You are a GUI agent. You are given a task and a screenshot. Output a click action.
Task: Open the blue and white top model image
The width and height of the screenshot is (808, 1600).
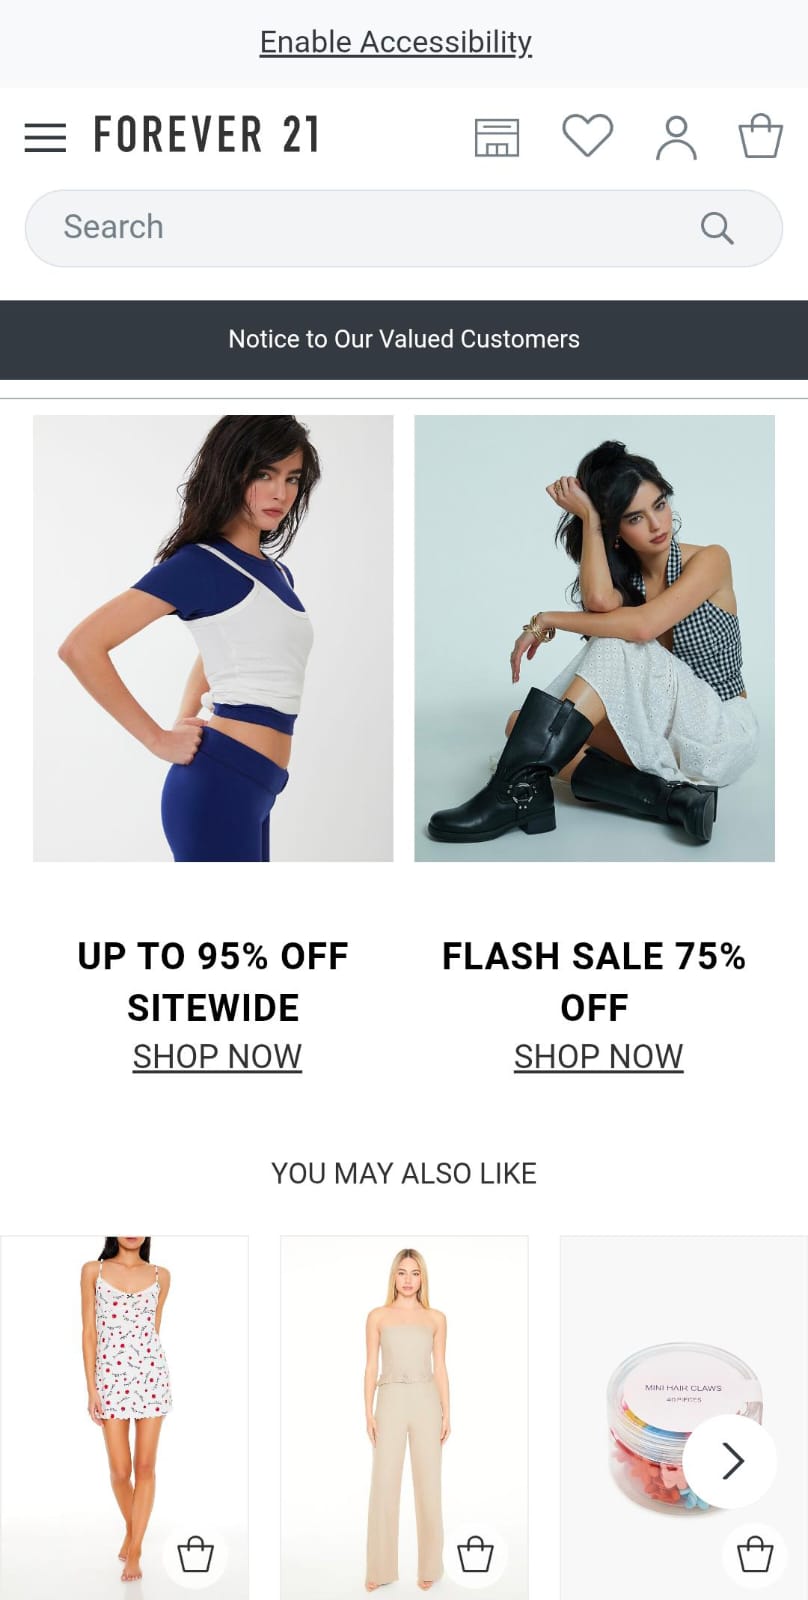point(213,638)
